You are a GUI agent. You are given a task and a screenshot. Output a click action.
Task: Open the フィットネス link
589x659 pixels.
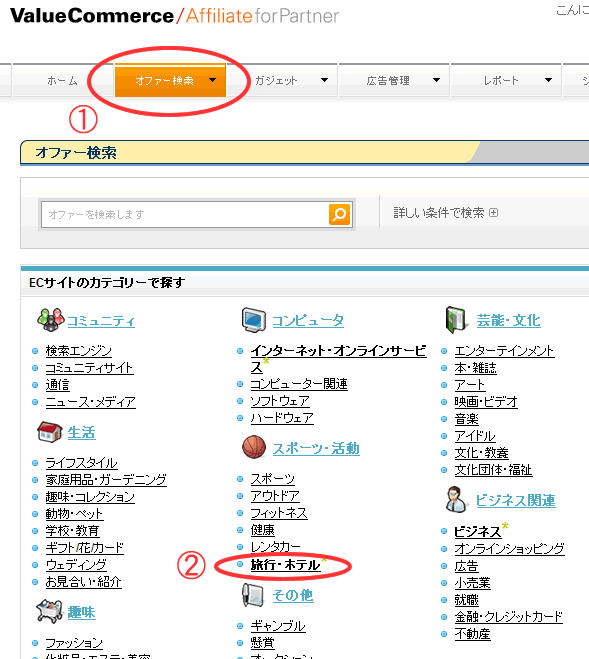click(279, 513)
